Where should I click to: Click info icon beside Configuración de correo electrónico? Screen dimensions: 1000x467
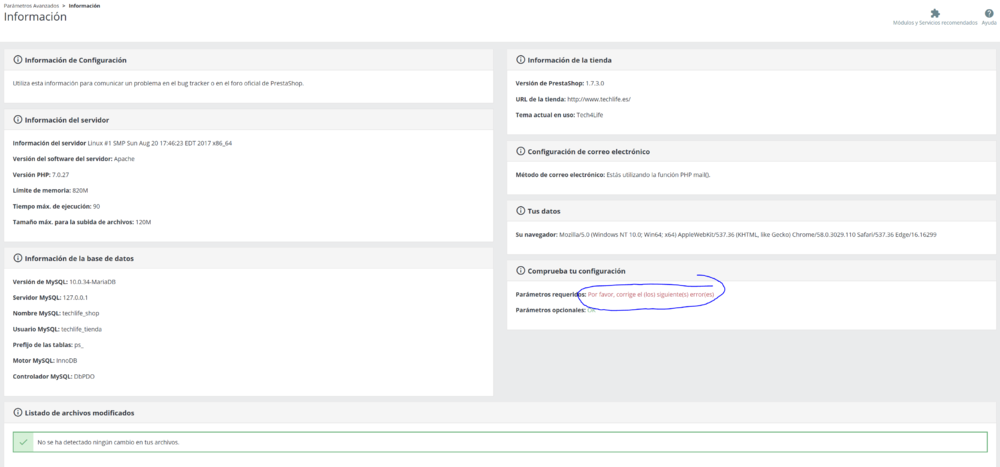[520, 151]
